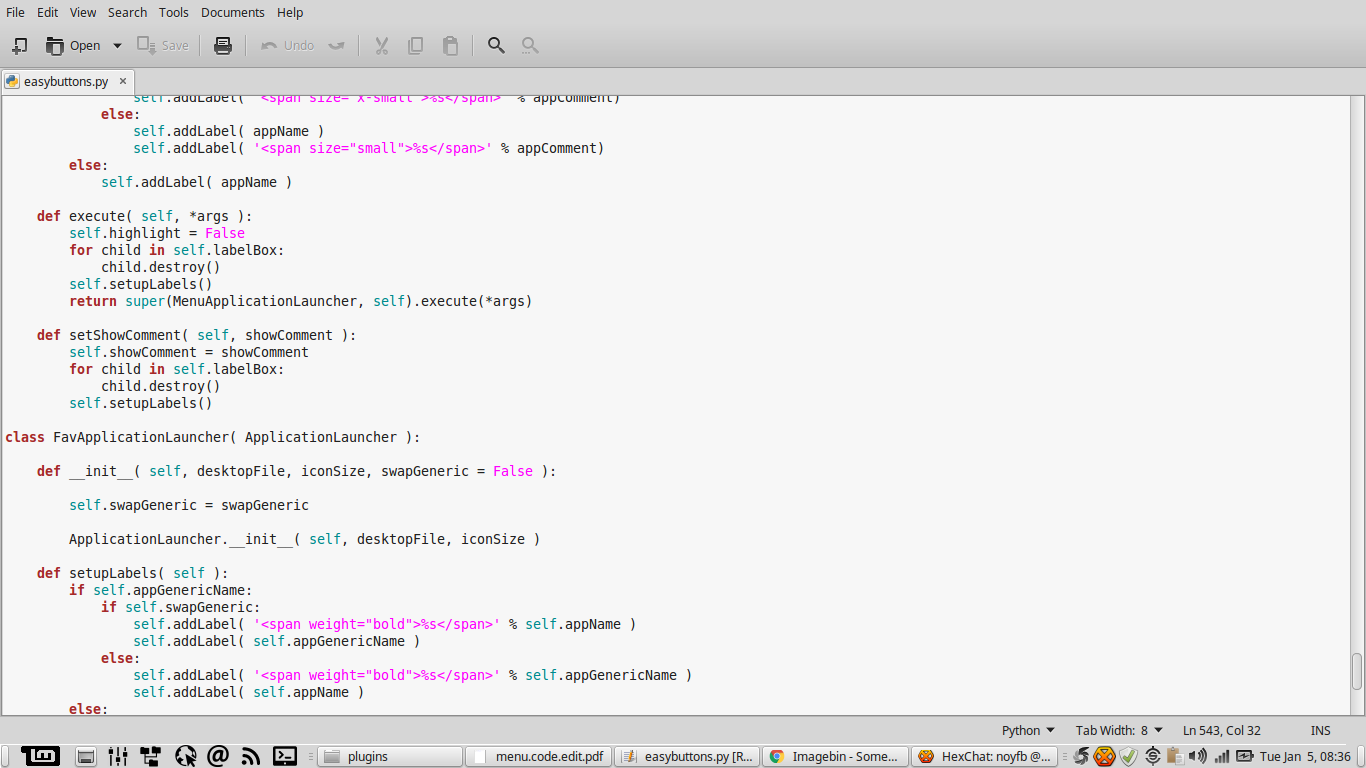Screen dimensions: 1366x768
Task: Click the Undo button
Action: 287,45
